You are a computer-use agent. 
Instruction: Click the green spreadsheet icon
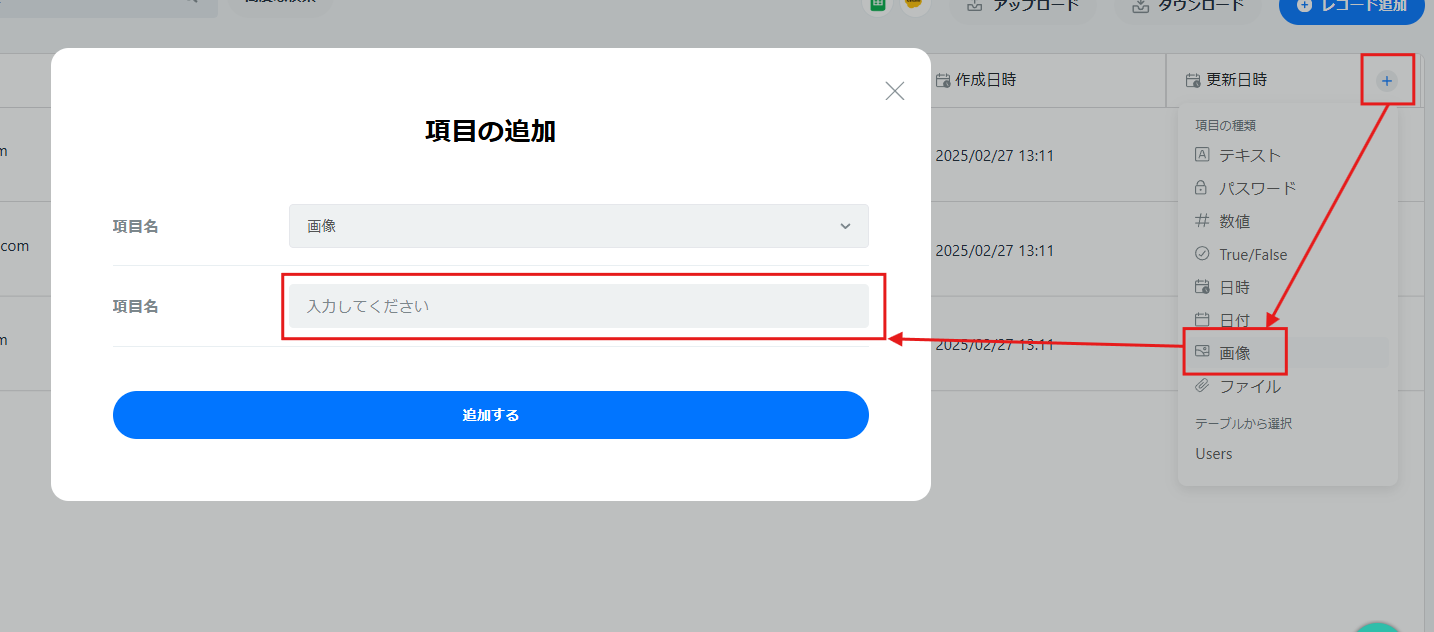click(878, 4)
